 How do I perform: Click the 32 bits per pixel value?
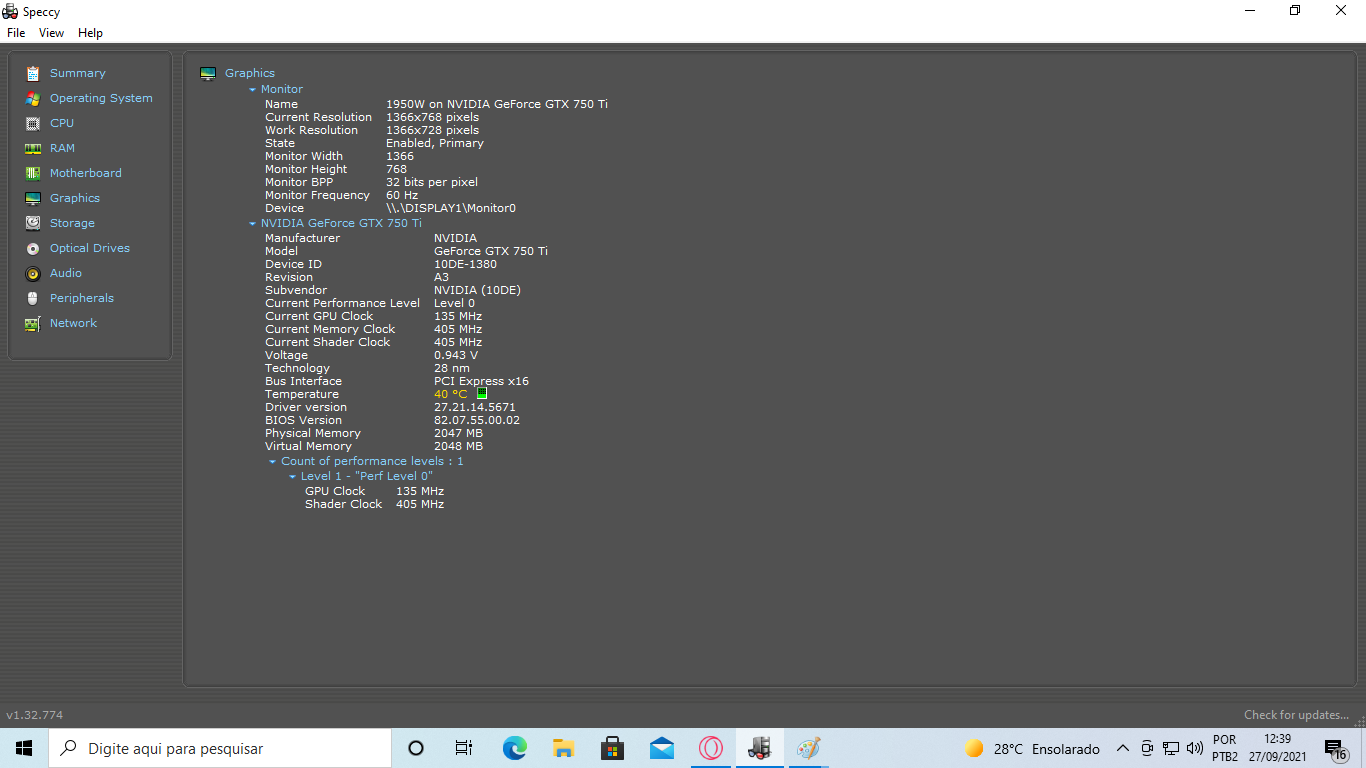pos(432,182)
